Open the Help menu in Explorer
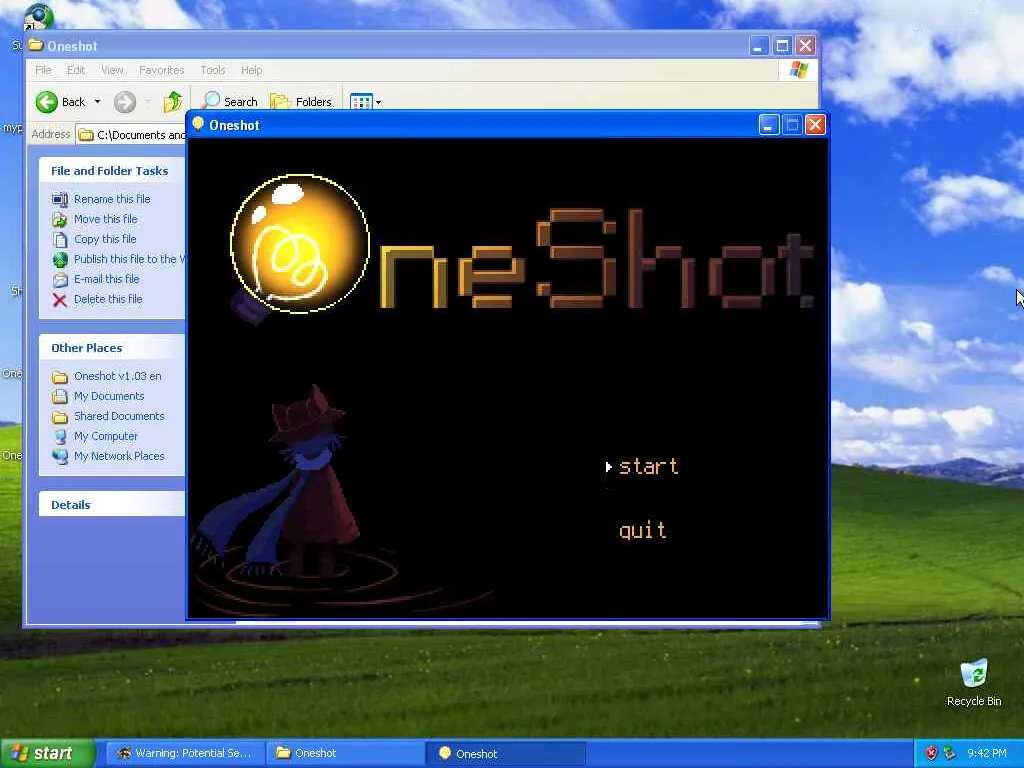 (x=251, y=70)
